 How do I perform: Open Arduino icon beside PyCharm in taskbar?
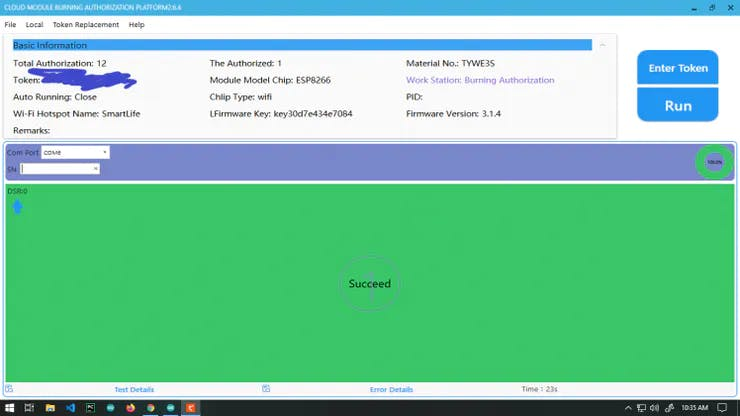pos(110,408)
